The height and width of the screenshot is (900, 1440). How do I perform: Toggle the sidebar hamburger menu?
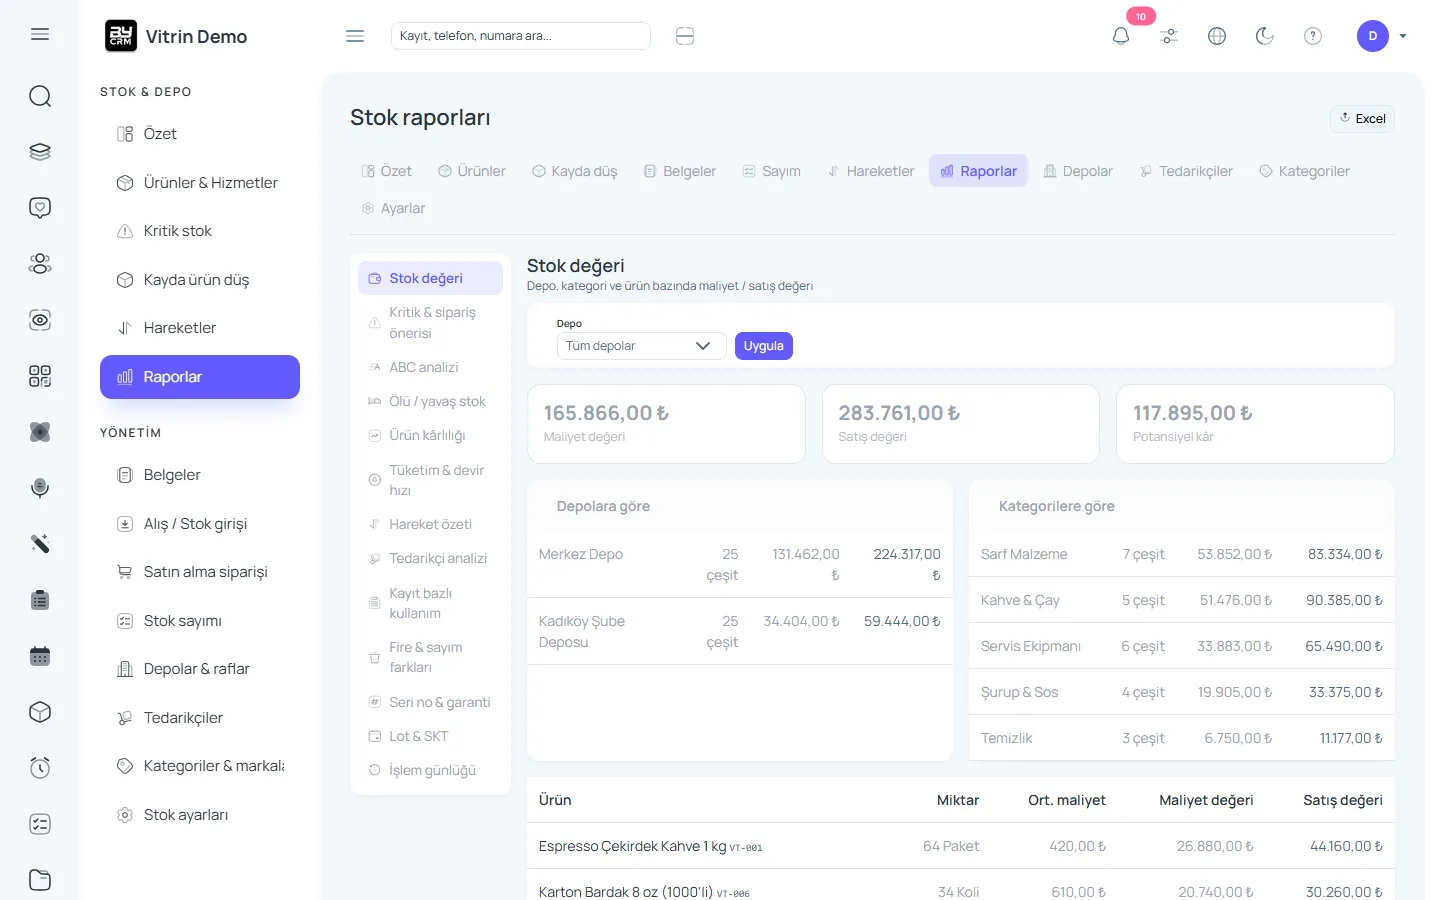(355, 36)
